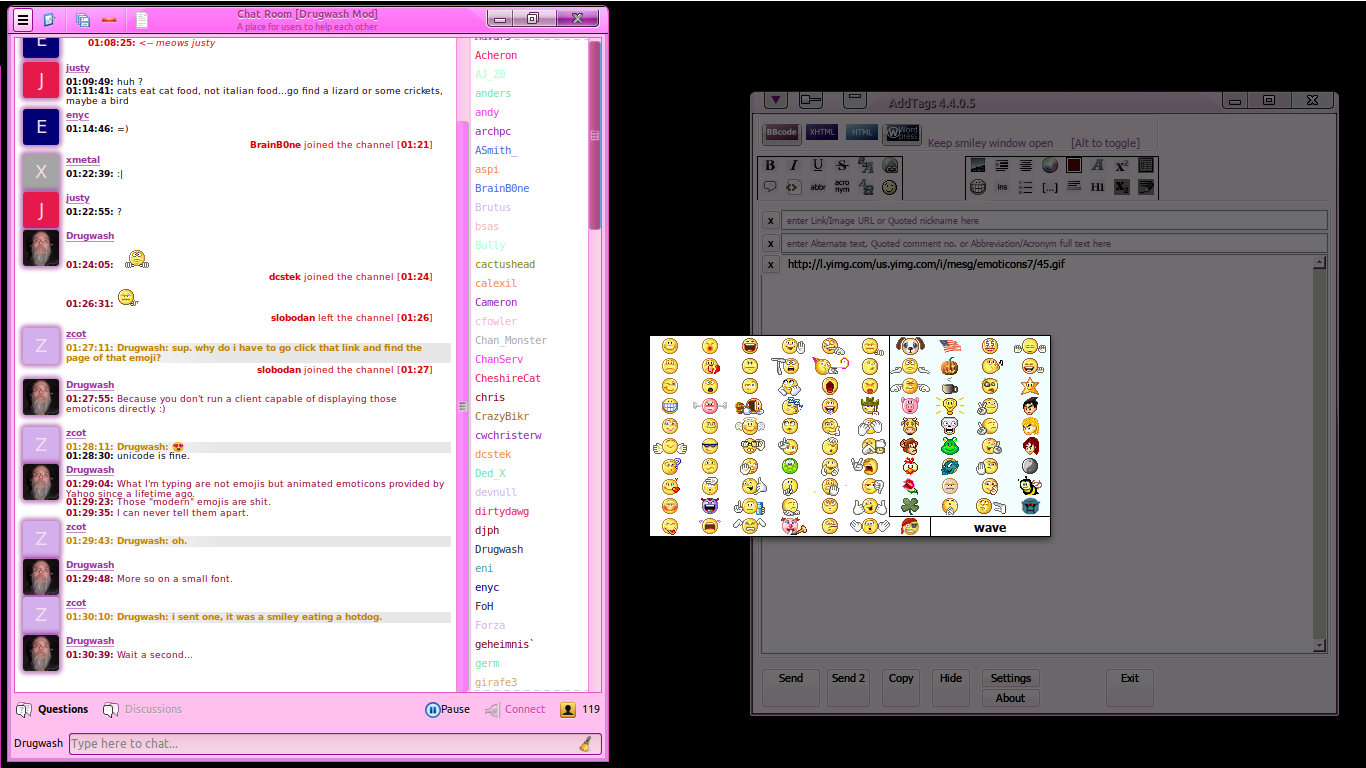Insert quote speech-bubble tag in AddTags

click(770, 187)
